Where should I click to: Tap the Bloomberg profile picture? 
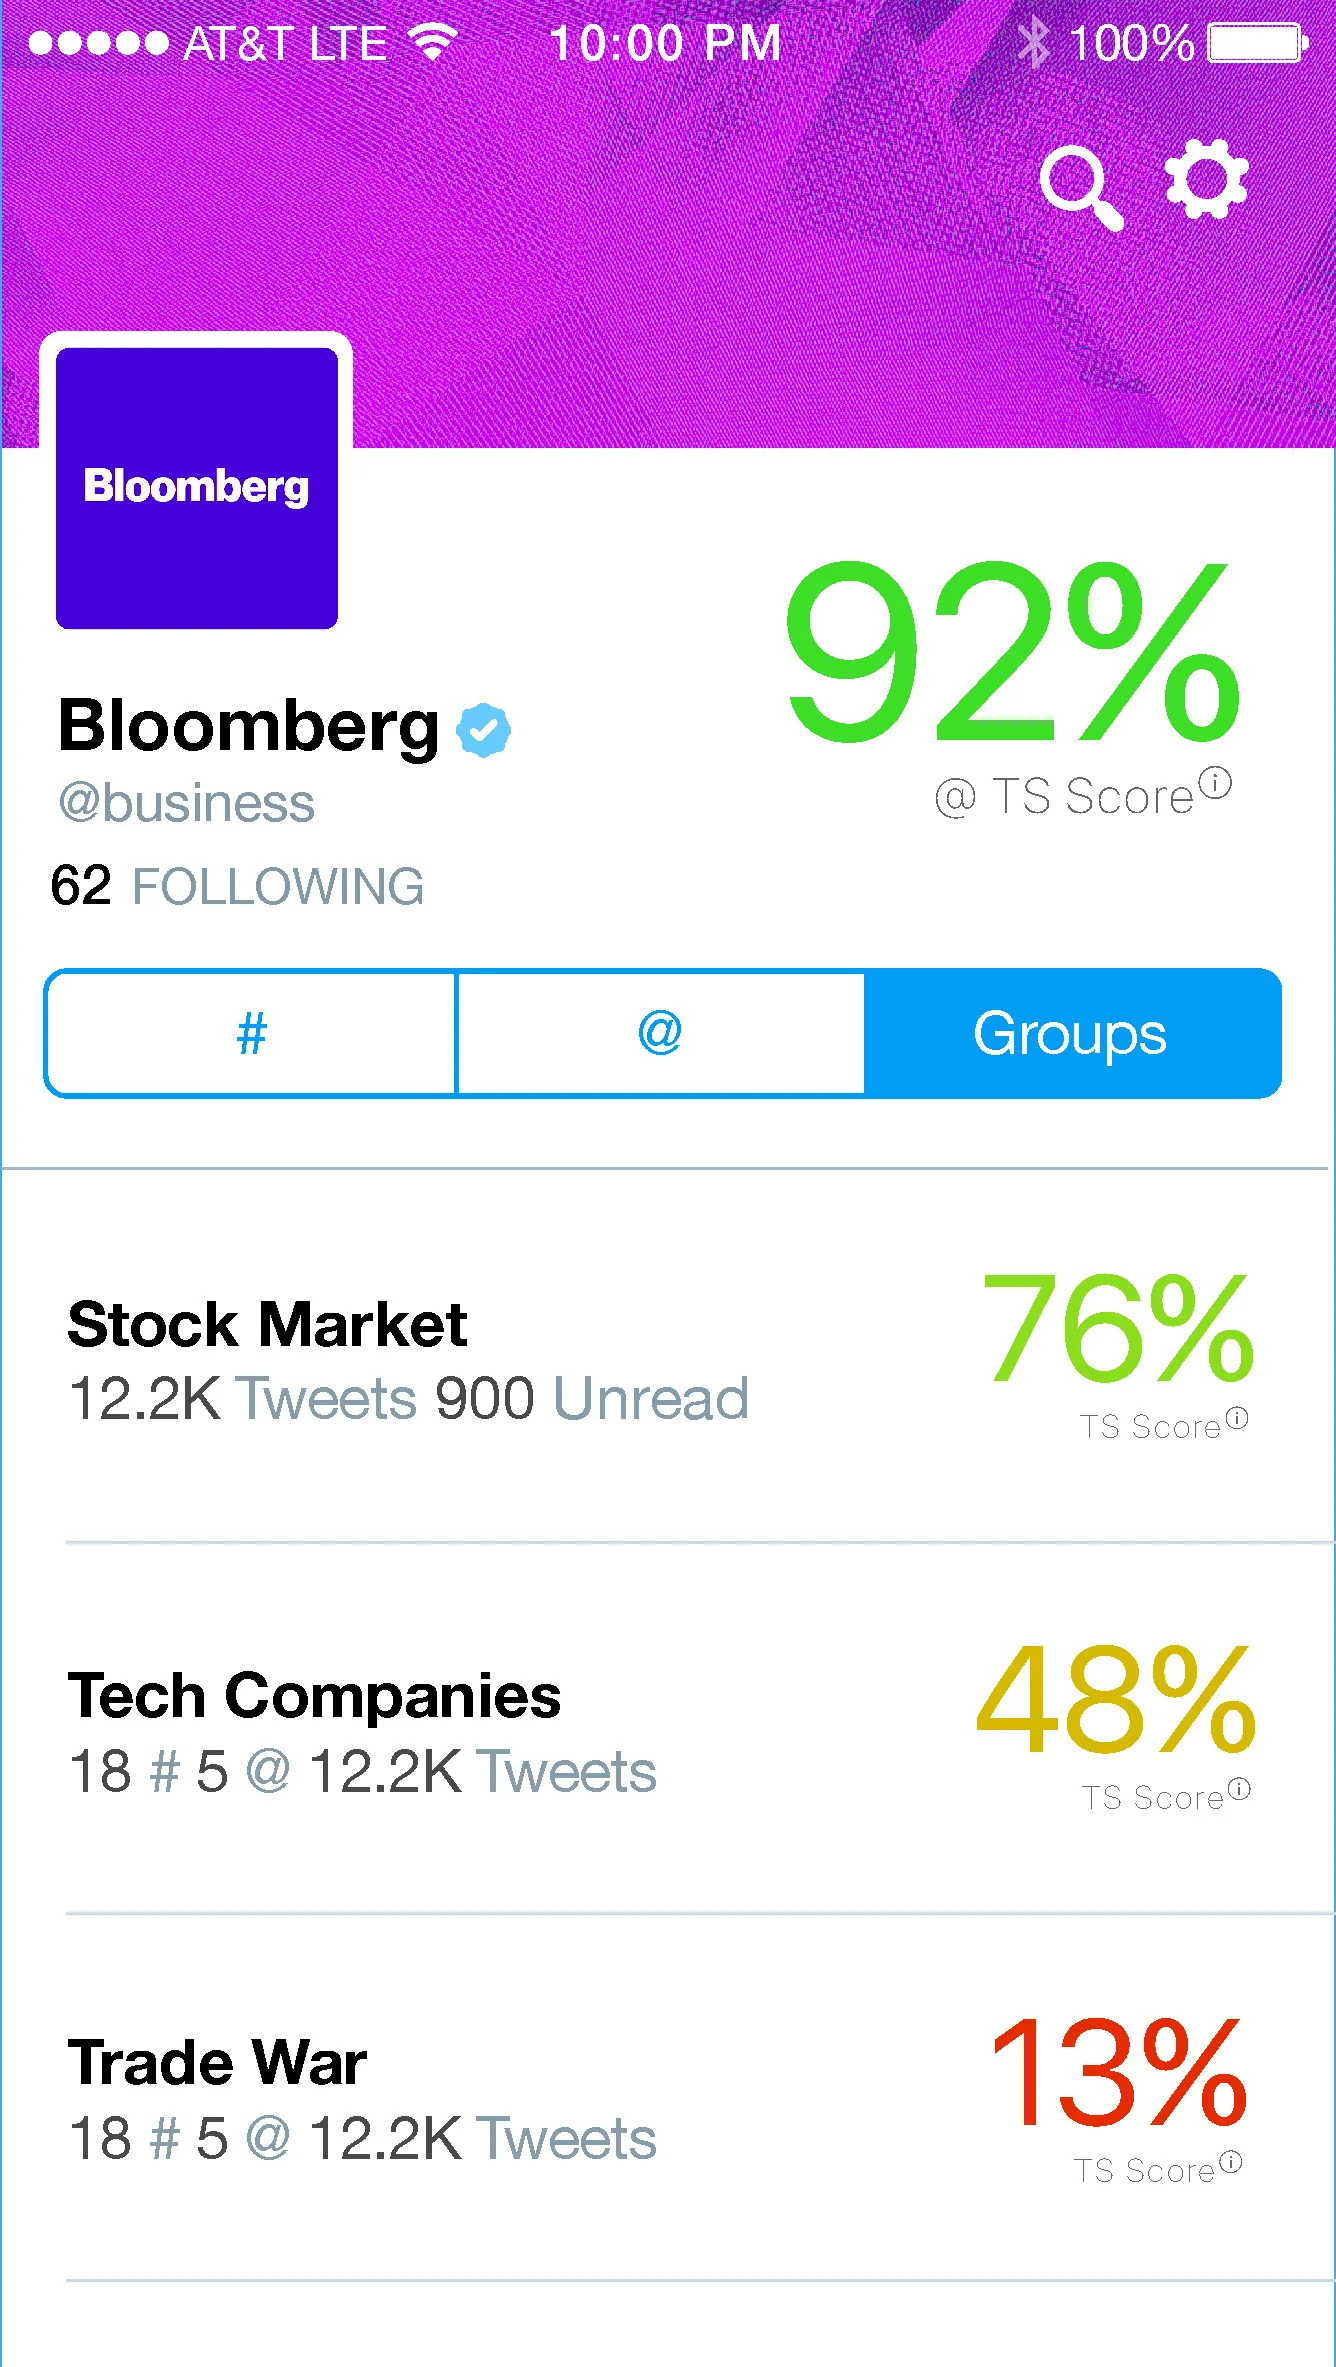[196, 488]
